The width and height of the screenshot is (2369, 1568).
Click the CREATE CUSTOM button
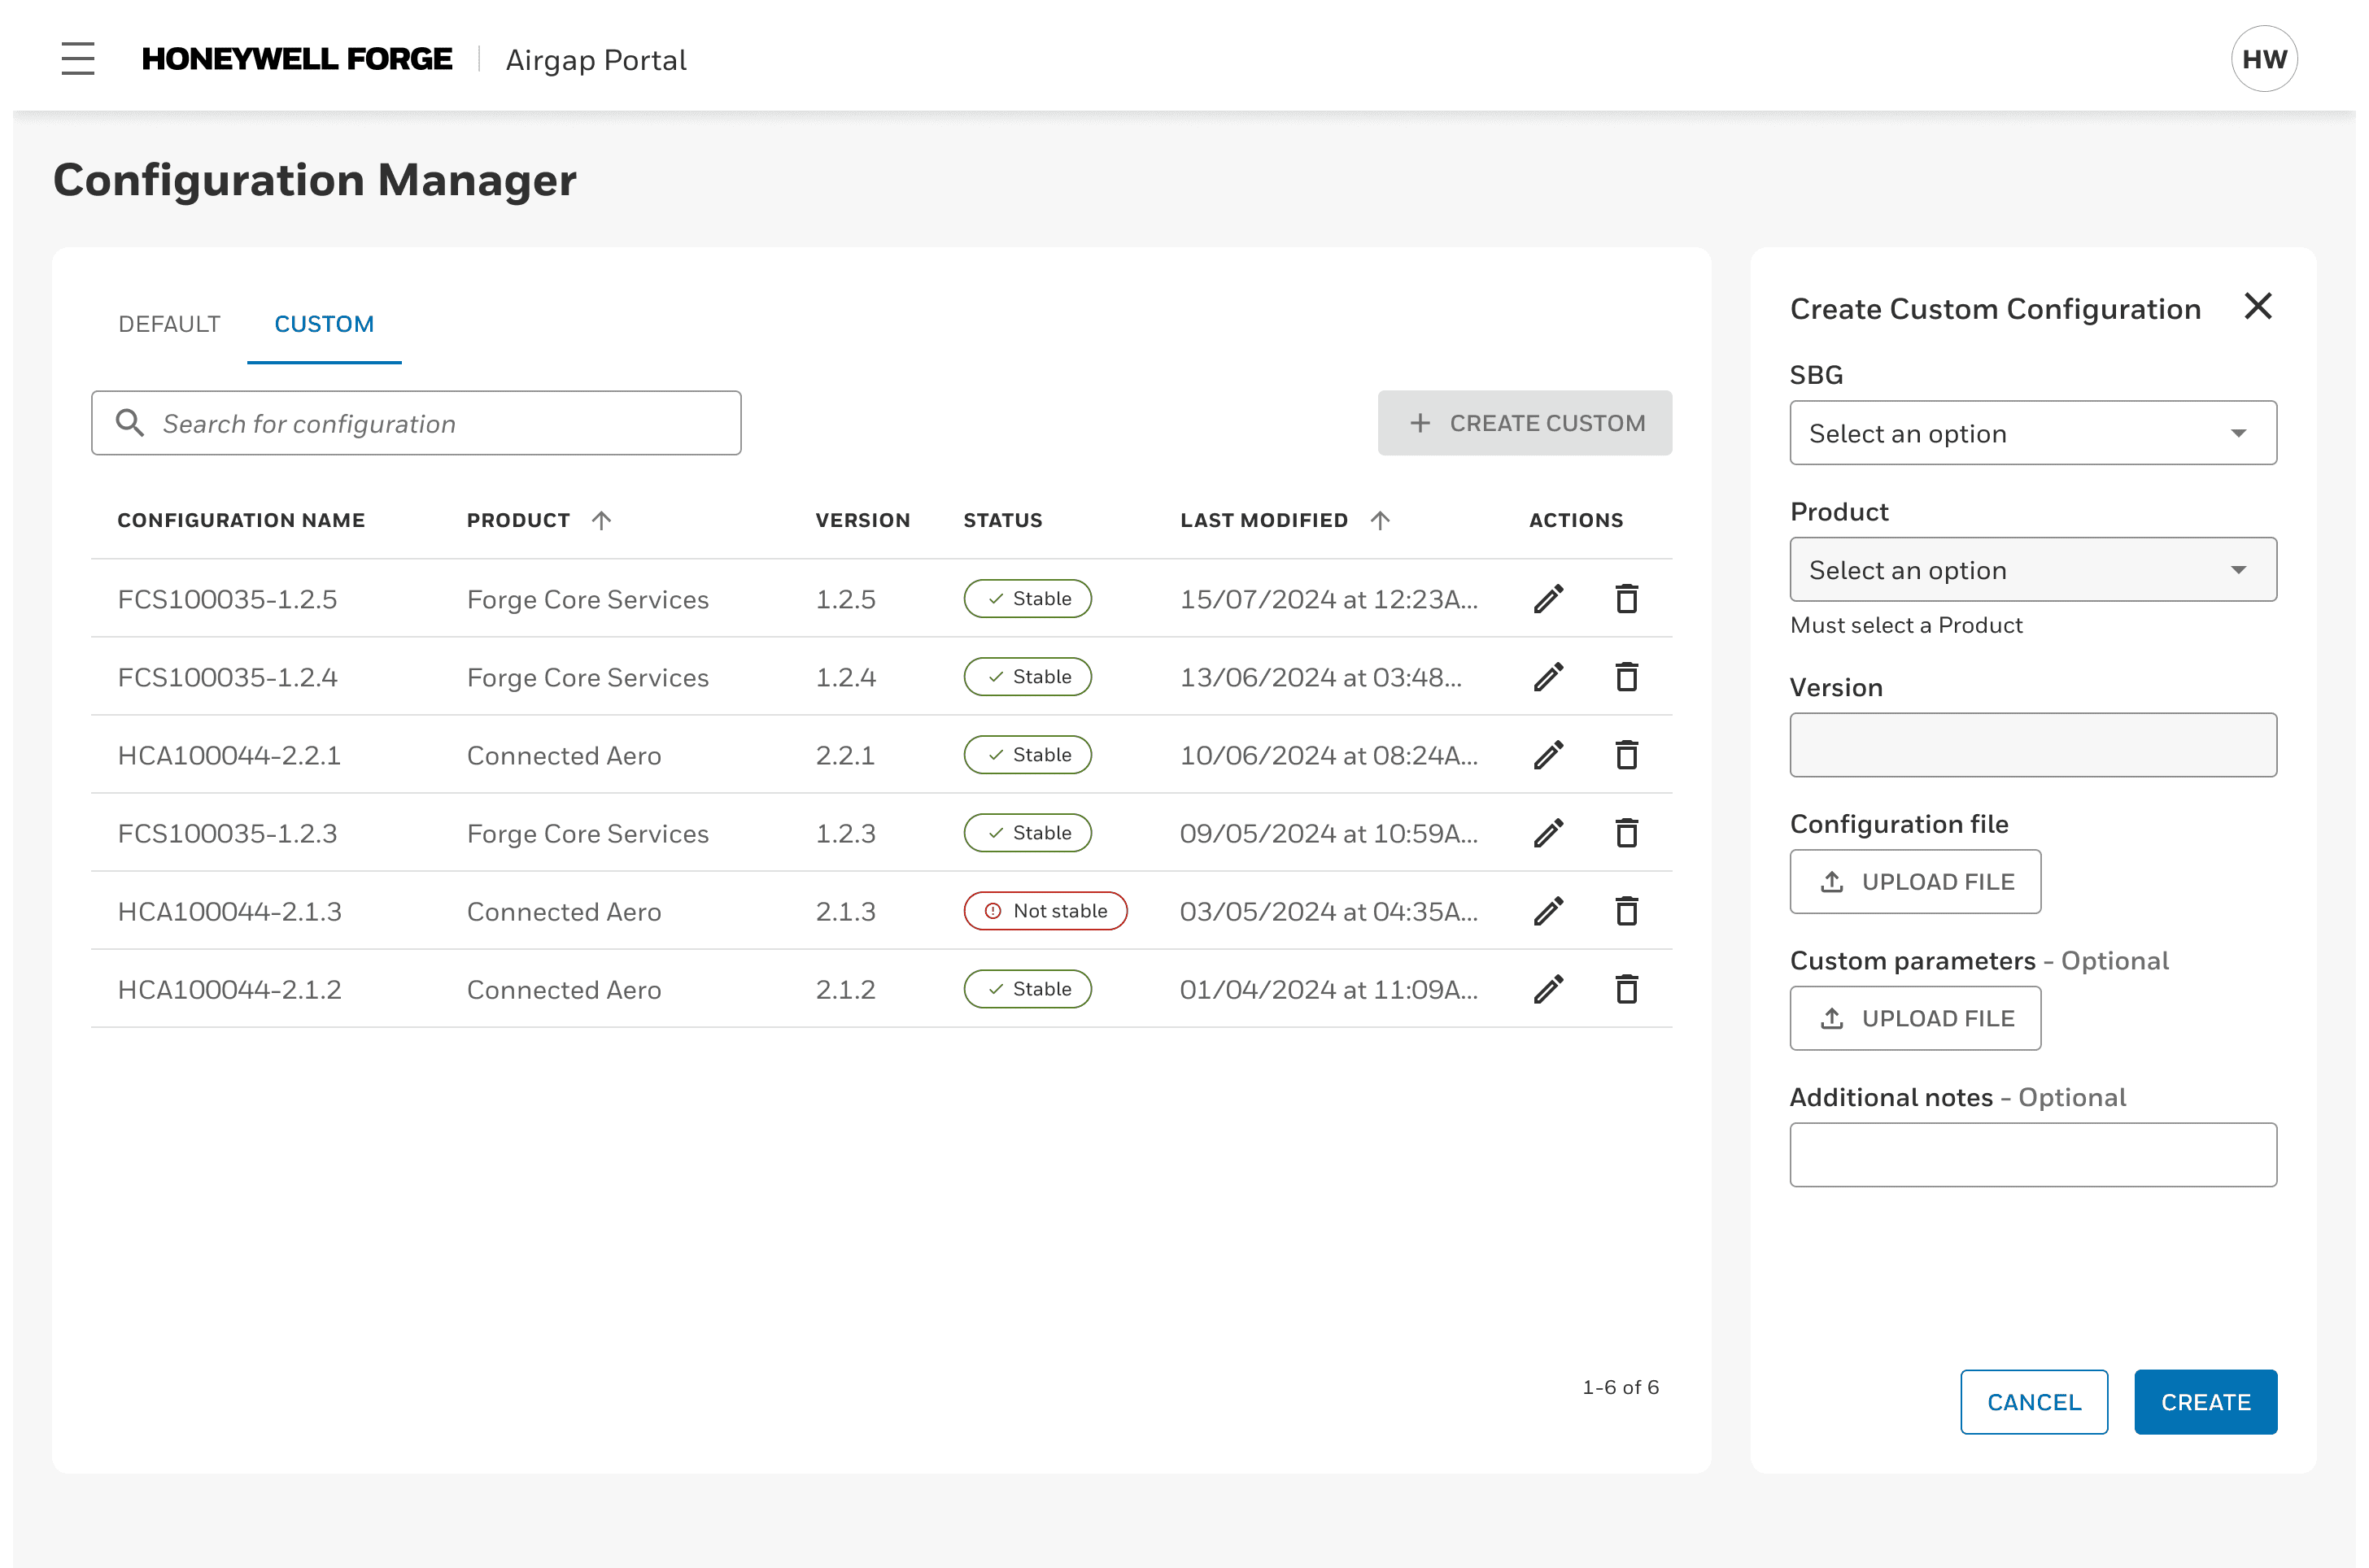point(1525,424)
